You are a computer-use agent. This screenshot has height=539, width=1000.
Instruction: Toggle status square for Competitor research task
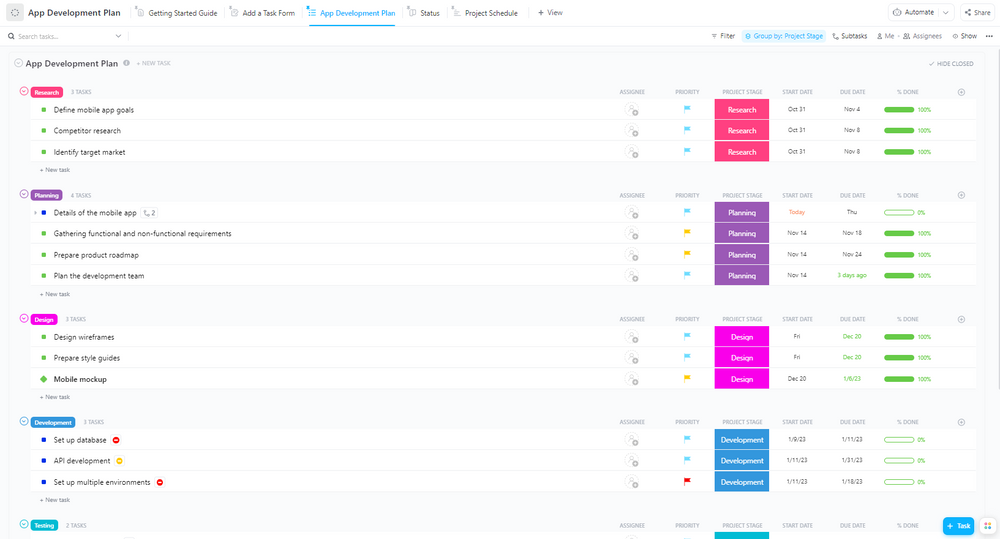pos(44,131)
